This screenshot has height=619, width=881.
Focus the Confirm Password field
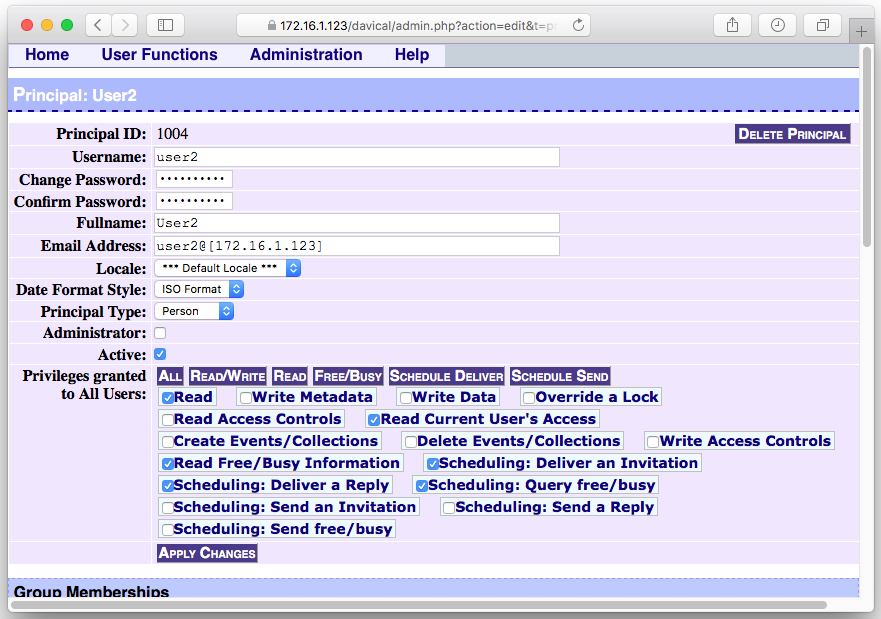(194, 201)
